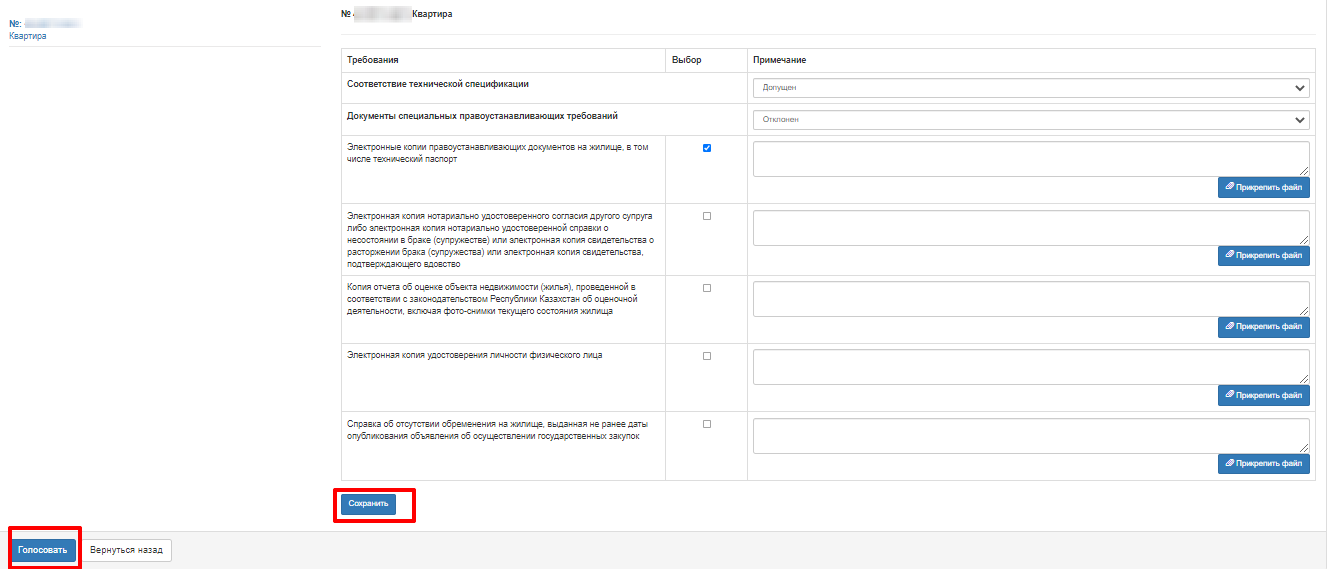Check the property appraisal report checkbox
This screenshot has width=1331, height=569.
tap(707, 288)
